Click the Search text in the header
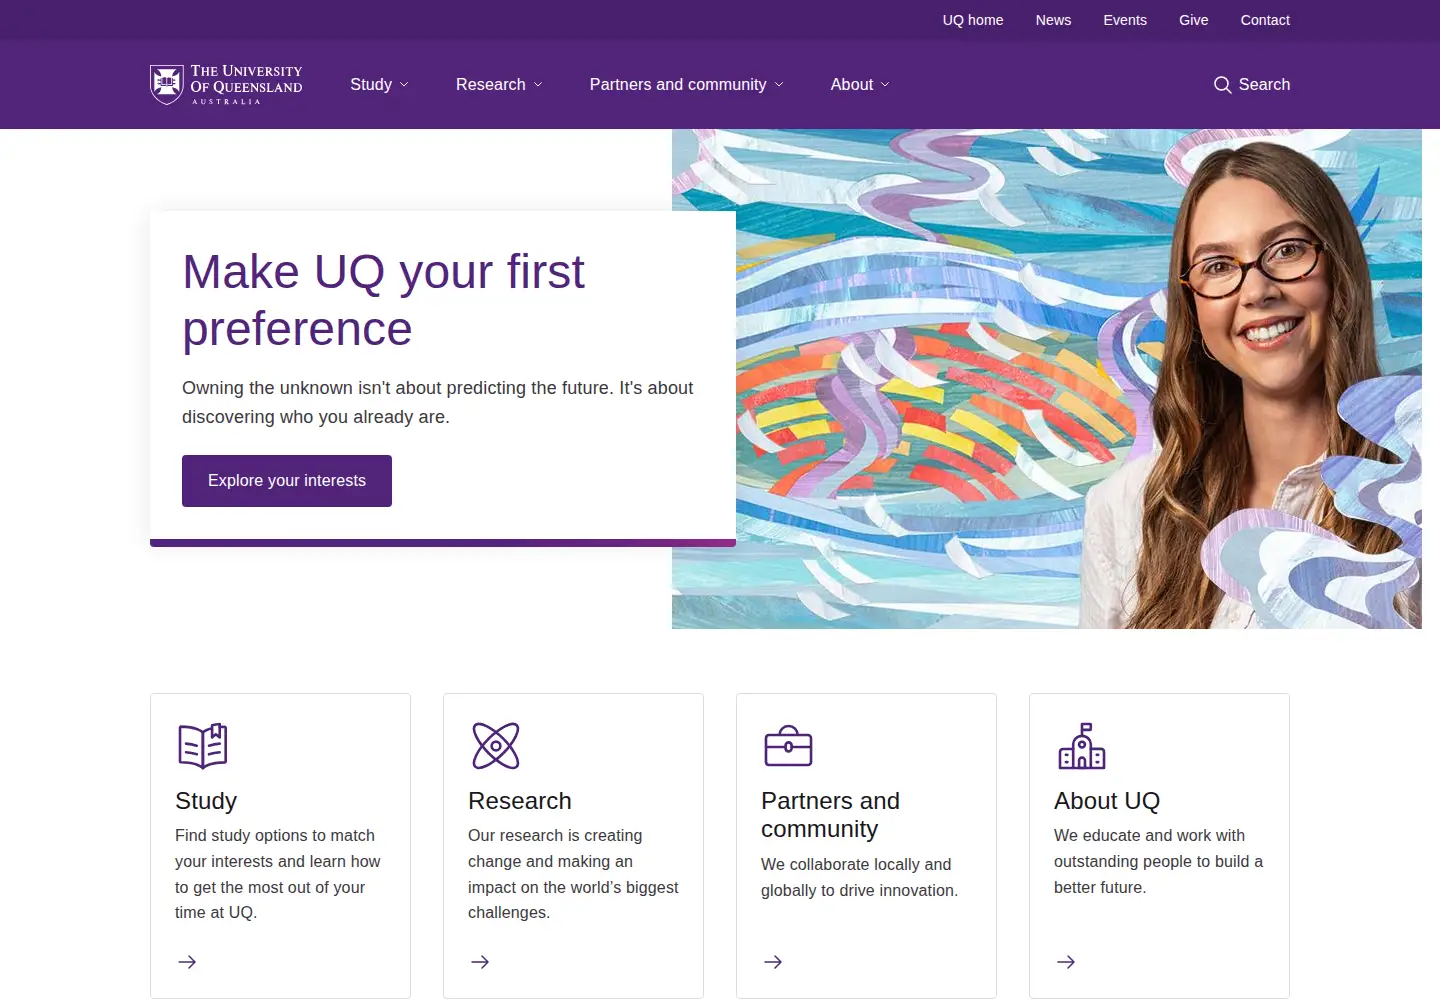The height and width of the screenshot is (1000, 1440). coord(1264,85)
